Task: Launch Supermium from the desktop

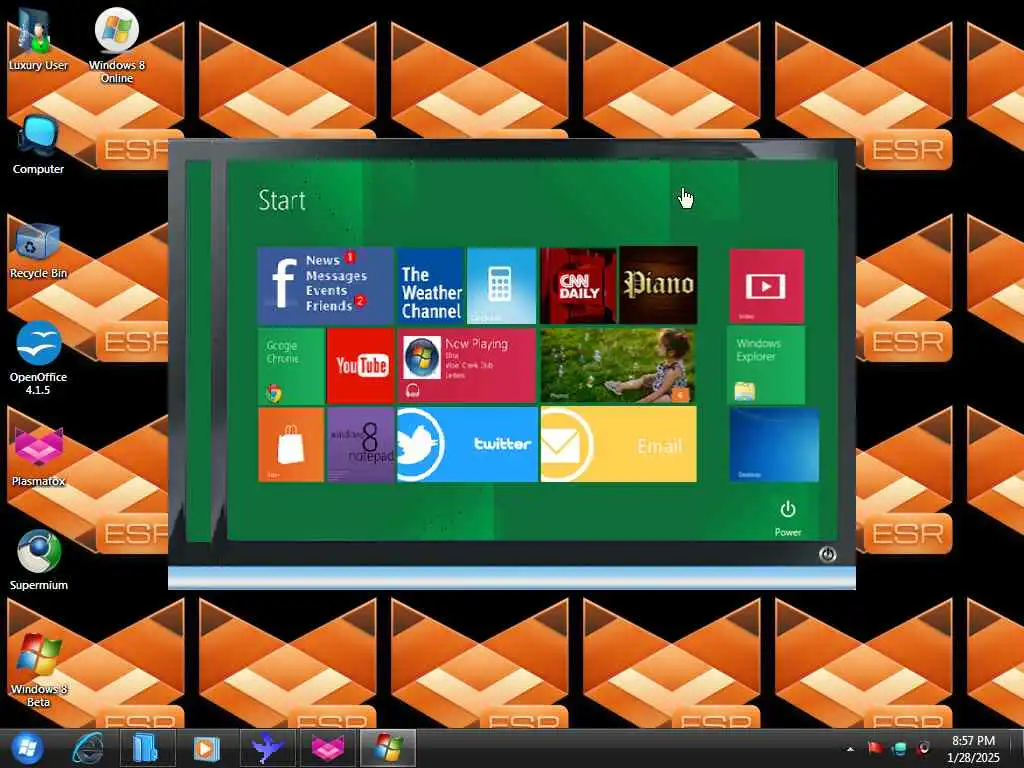Action: pos(38,560)
